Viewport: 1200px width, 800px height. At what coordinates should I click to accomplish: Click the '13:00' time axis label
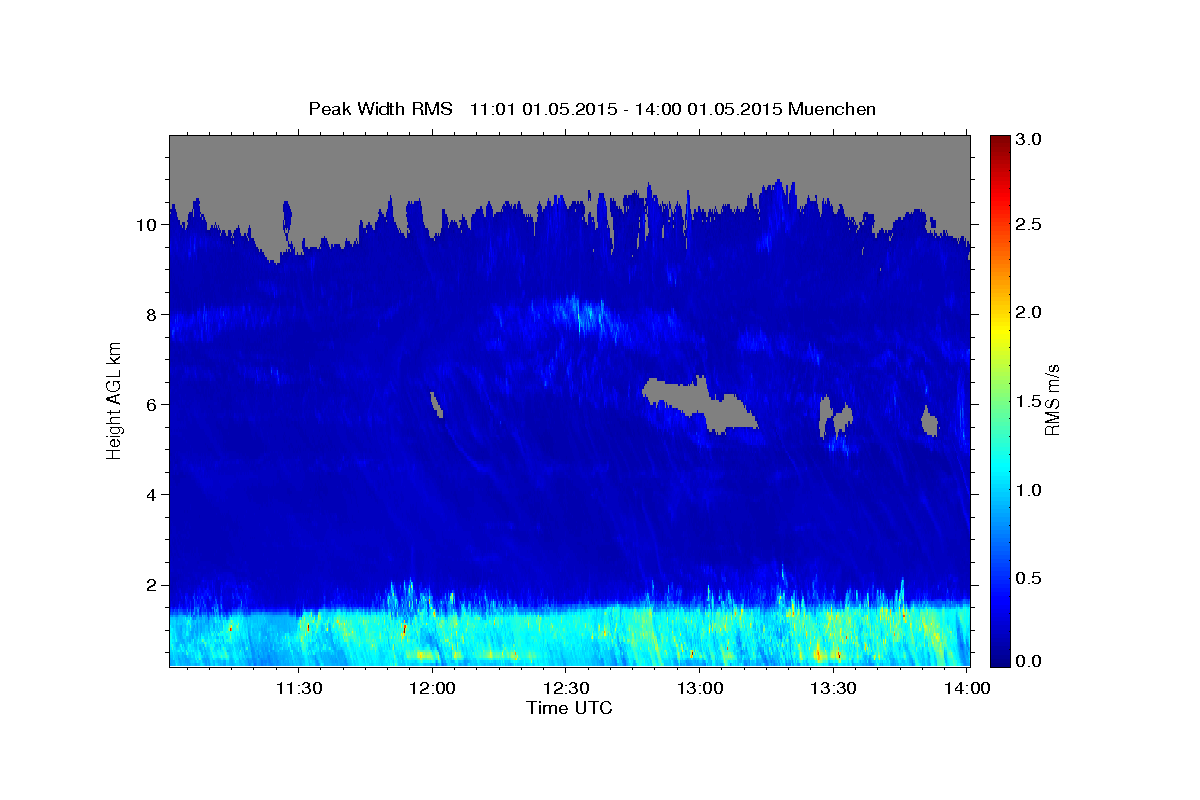tap(700, 688)
